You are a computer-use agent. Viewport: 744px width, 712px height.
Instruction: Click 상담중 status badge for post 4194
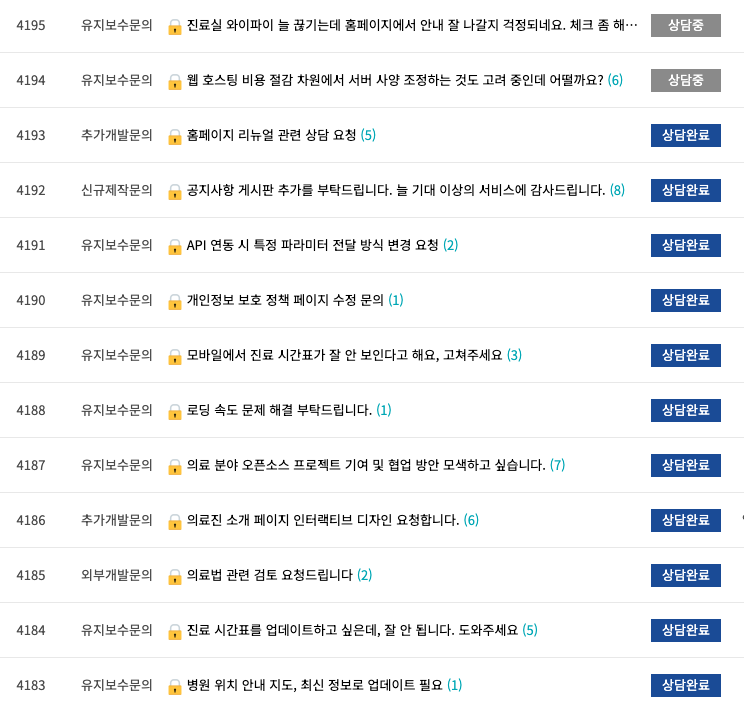[686, 80]
